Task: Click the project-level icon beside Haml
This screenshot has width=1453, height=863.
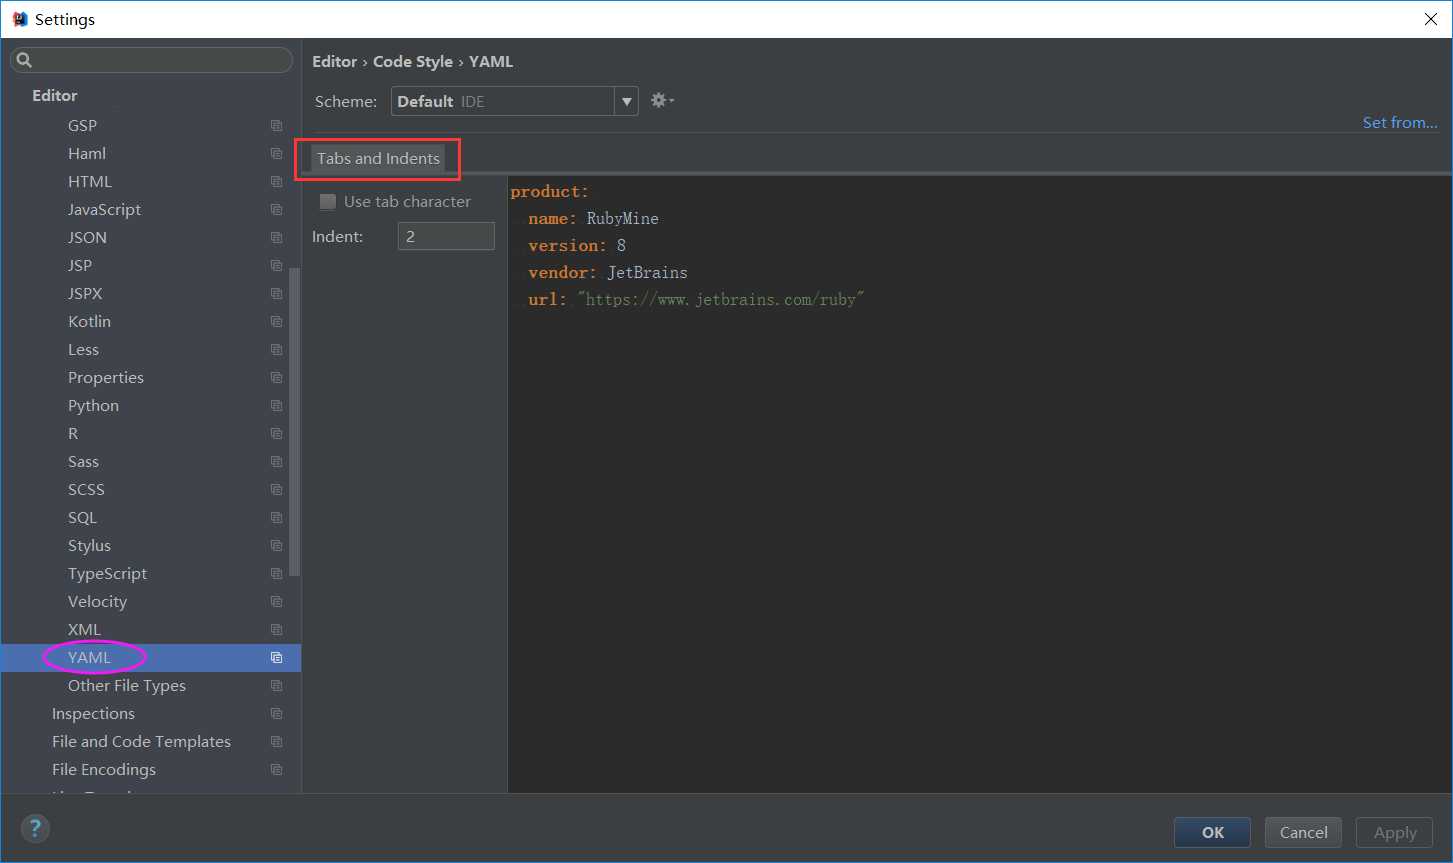Action: coord(276,154)
